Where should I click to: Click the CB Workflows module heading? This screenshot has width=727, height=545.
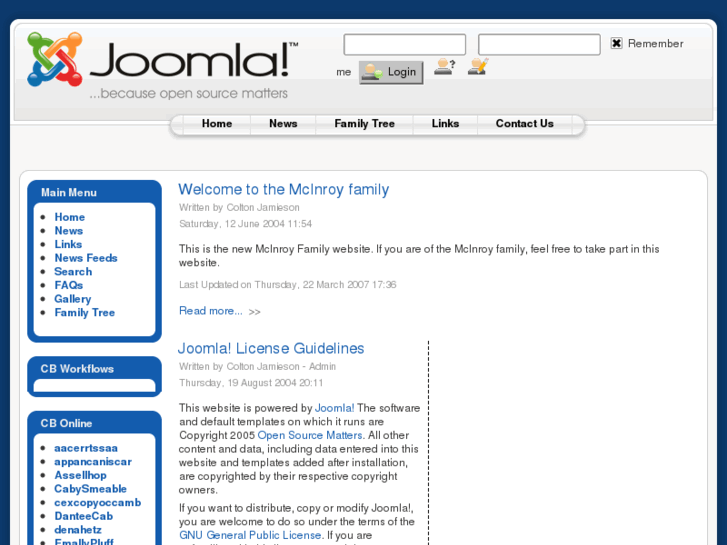point(77,369)
